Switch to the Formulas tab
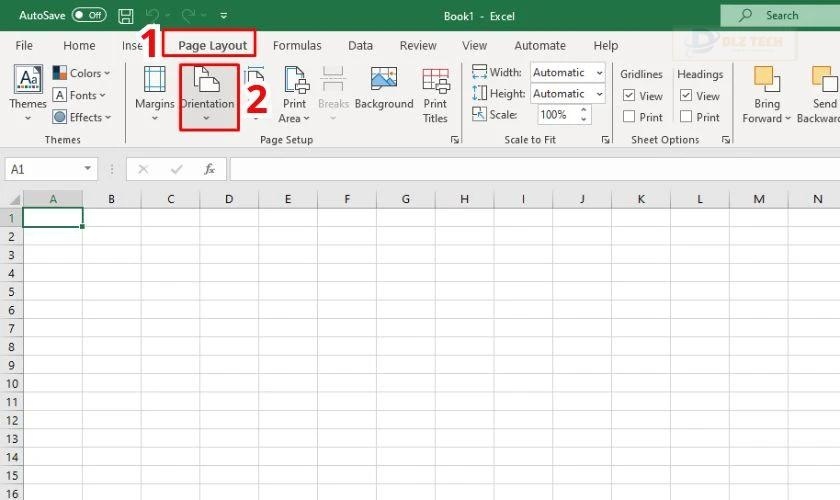The width and height of the screenshot is (840, 500). tap(297, 46)
